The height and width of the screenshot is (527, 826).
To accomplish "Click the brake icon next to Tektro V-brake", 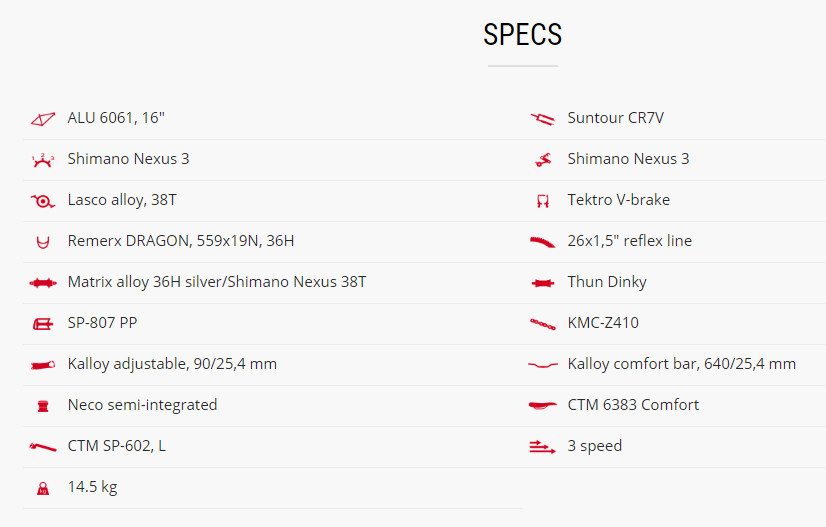I will (x=543, y=201).
